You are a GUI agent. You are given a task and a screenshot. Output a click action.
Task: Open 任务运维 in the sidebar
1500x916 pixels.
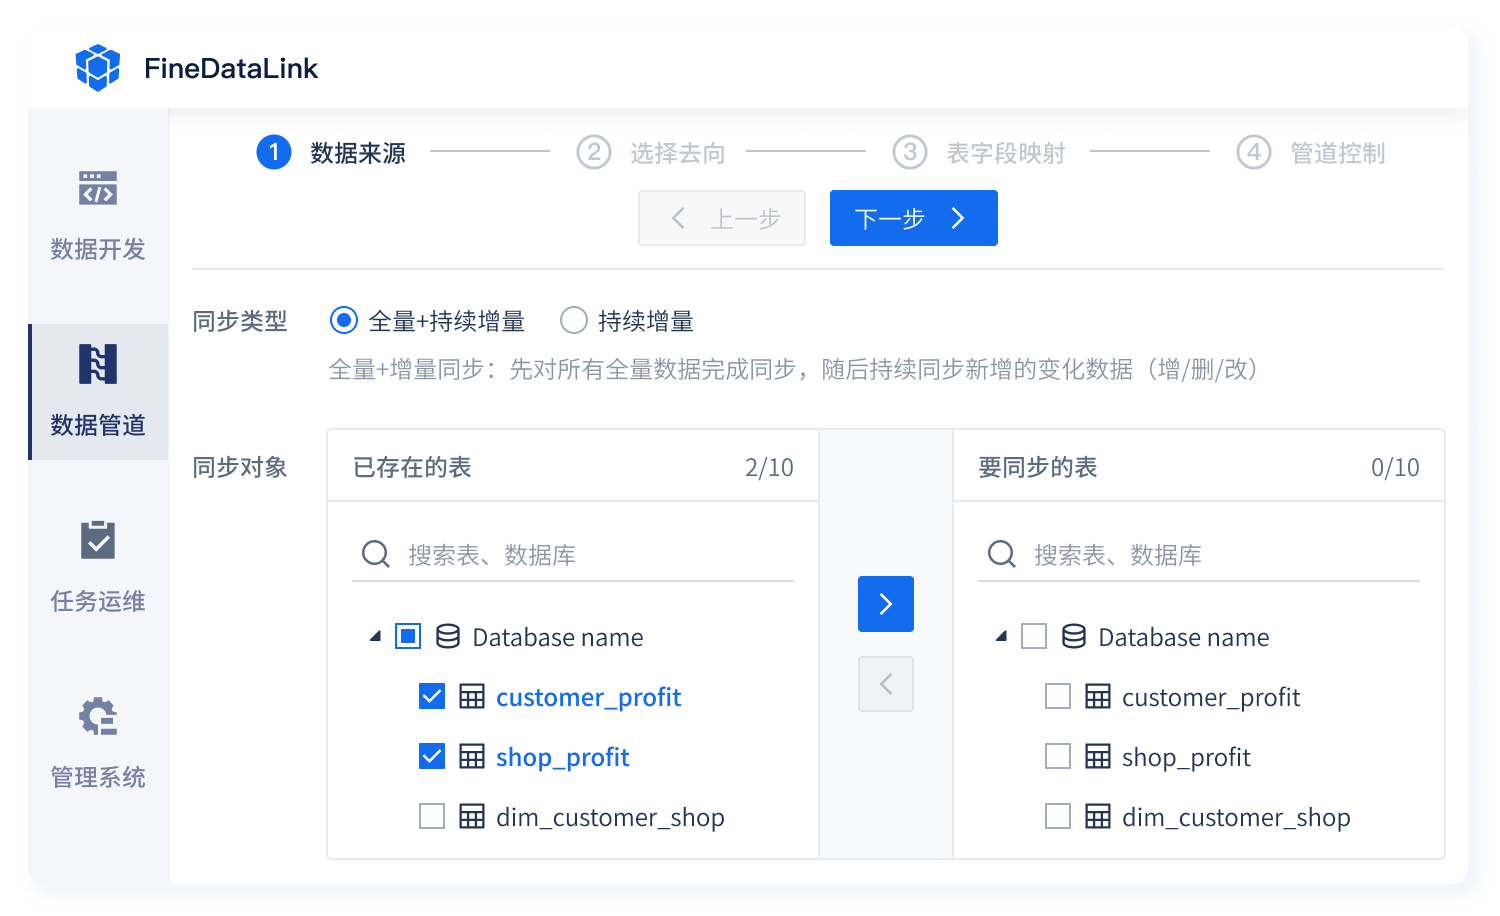tap(98, 567)
